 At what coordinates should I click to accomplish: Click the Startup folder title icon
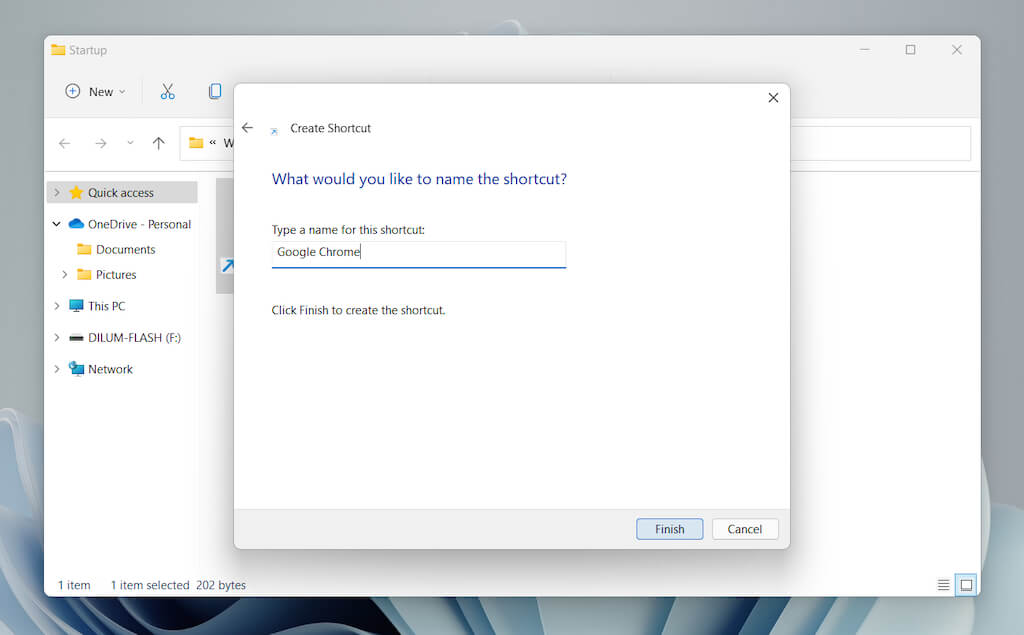click(x=58, y=50)
